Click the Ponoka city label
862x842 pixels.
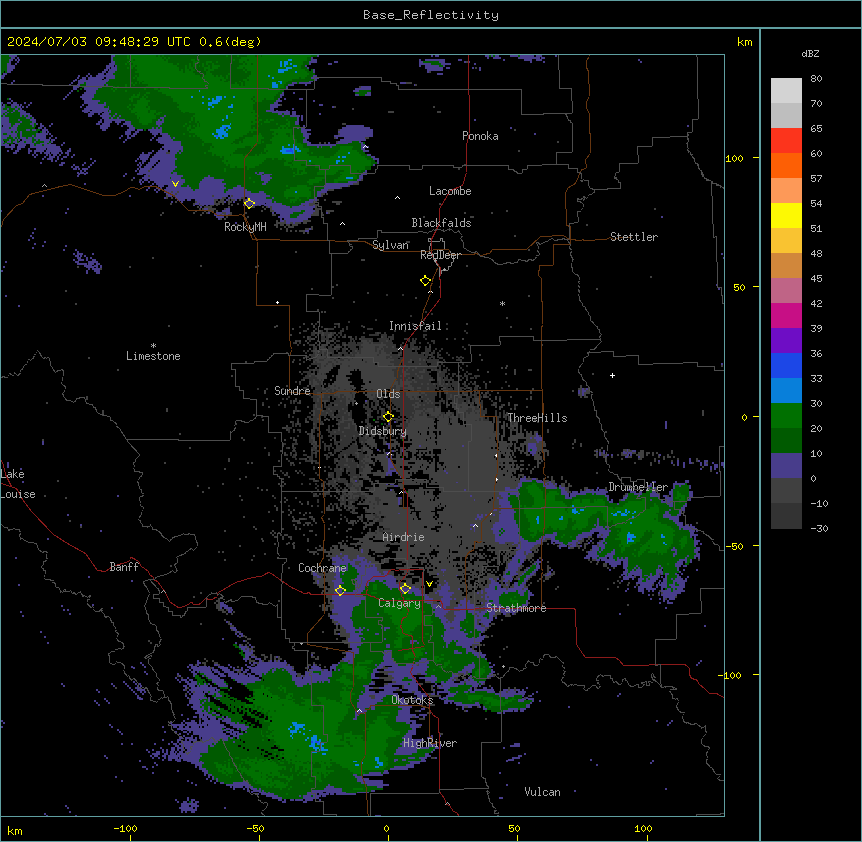click(480, 136)
